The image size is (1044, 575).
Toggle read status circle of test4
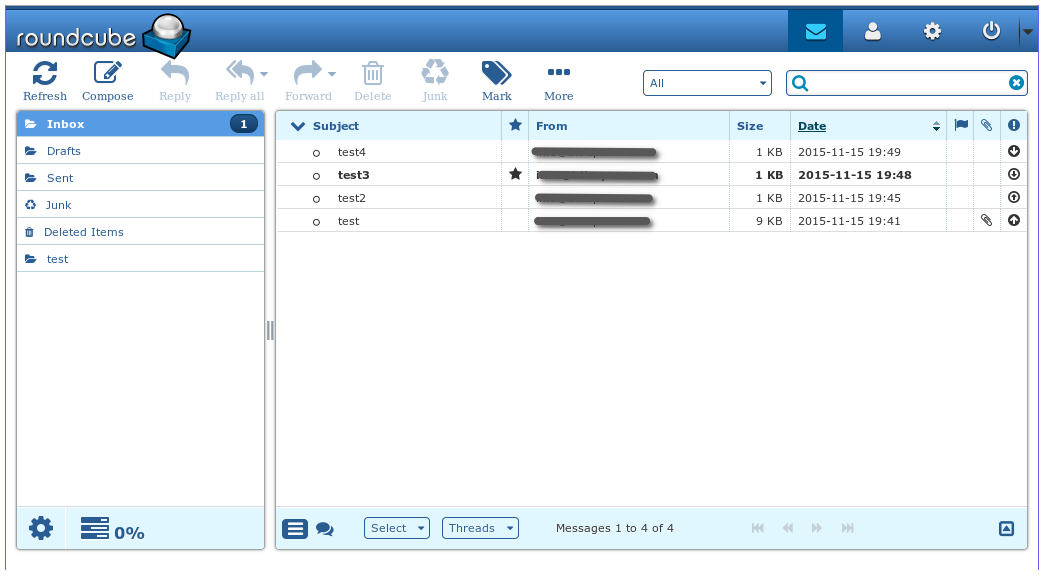(x=316, y=153)
